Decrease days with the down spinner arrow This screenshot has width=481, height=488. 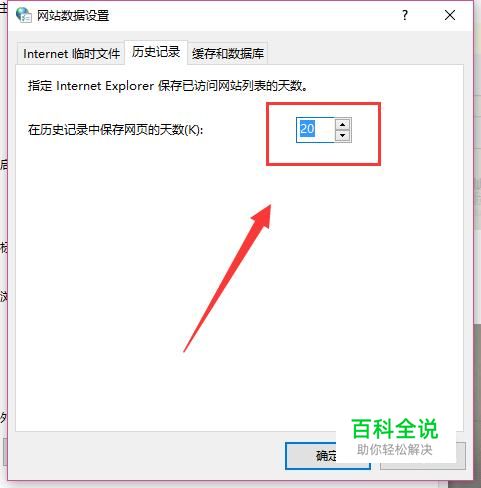coord(343,136)
